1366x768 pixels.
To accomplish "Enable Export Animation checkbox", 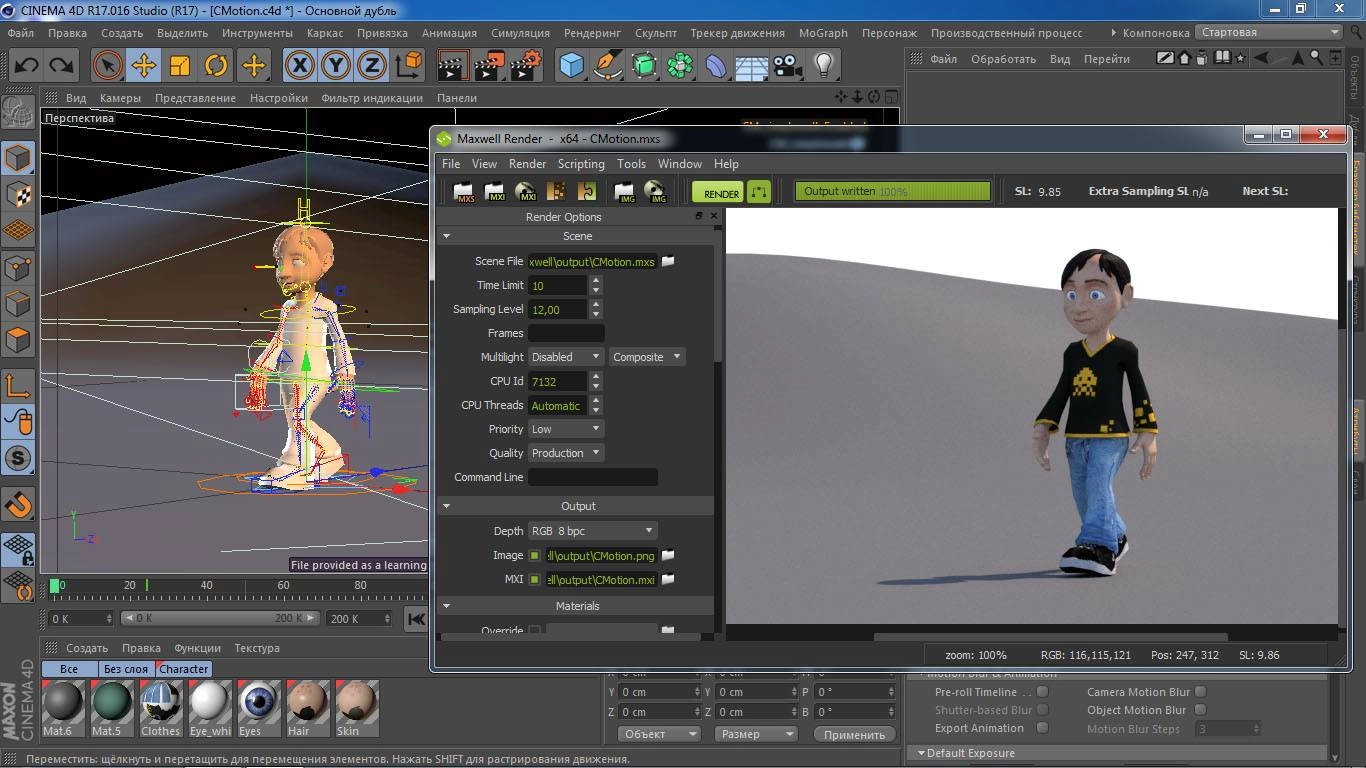I will coord(1043,728).
